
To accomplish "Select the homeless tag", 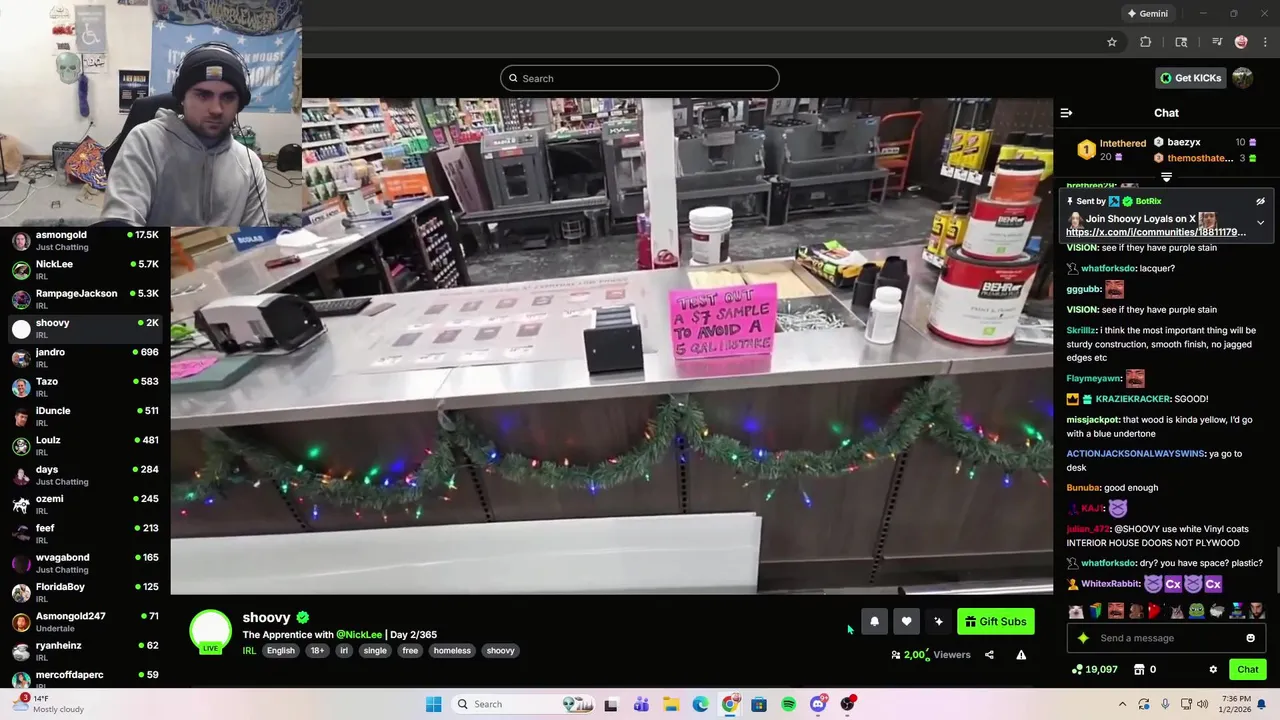I will point(452,650).
